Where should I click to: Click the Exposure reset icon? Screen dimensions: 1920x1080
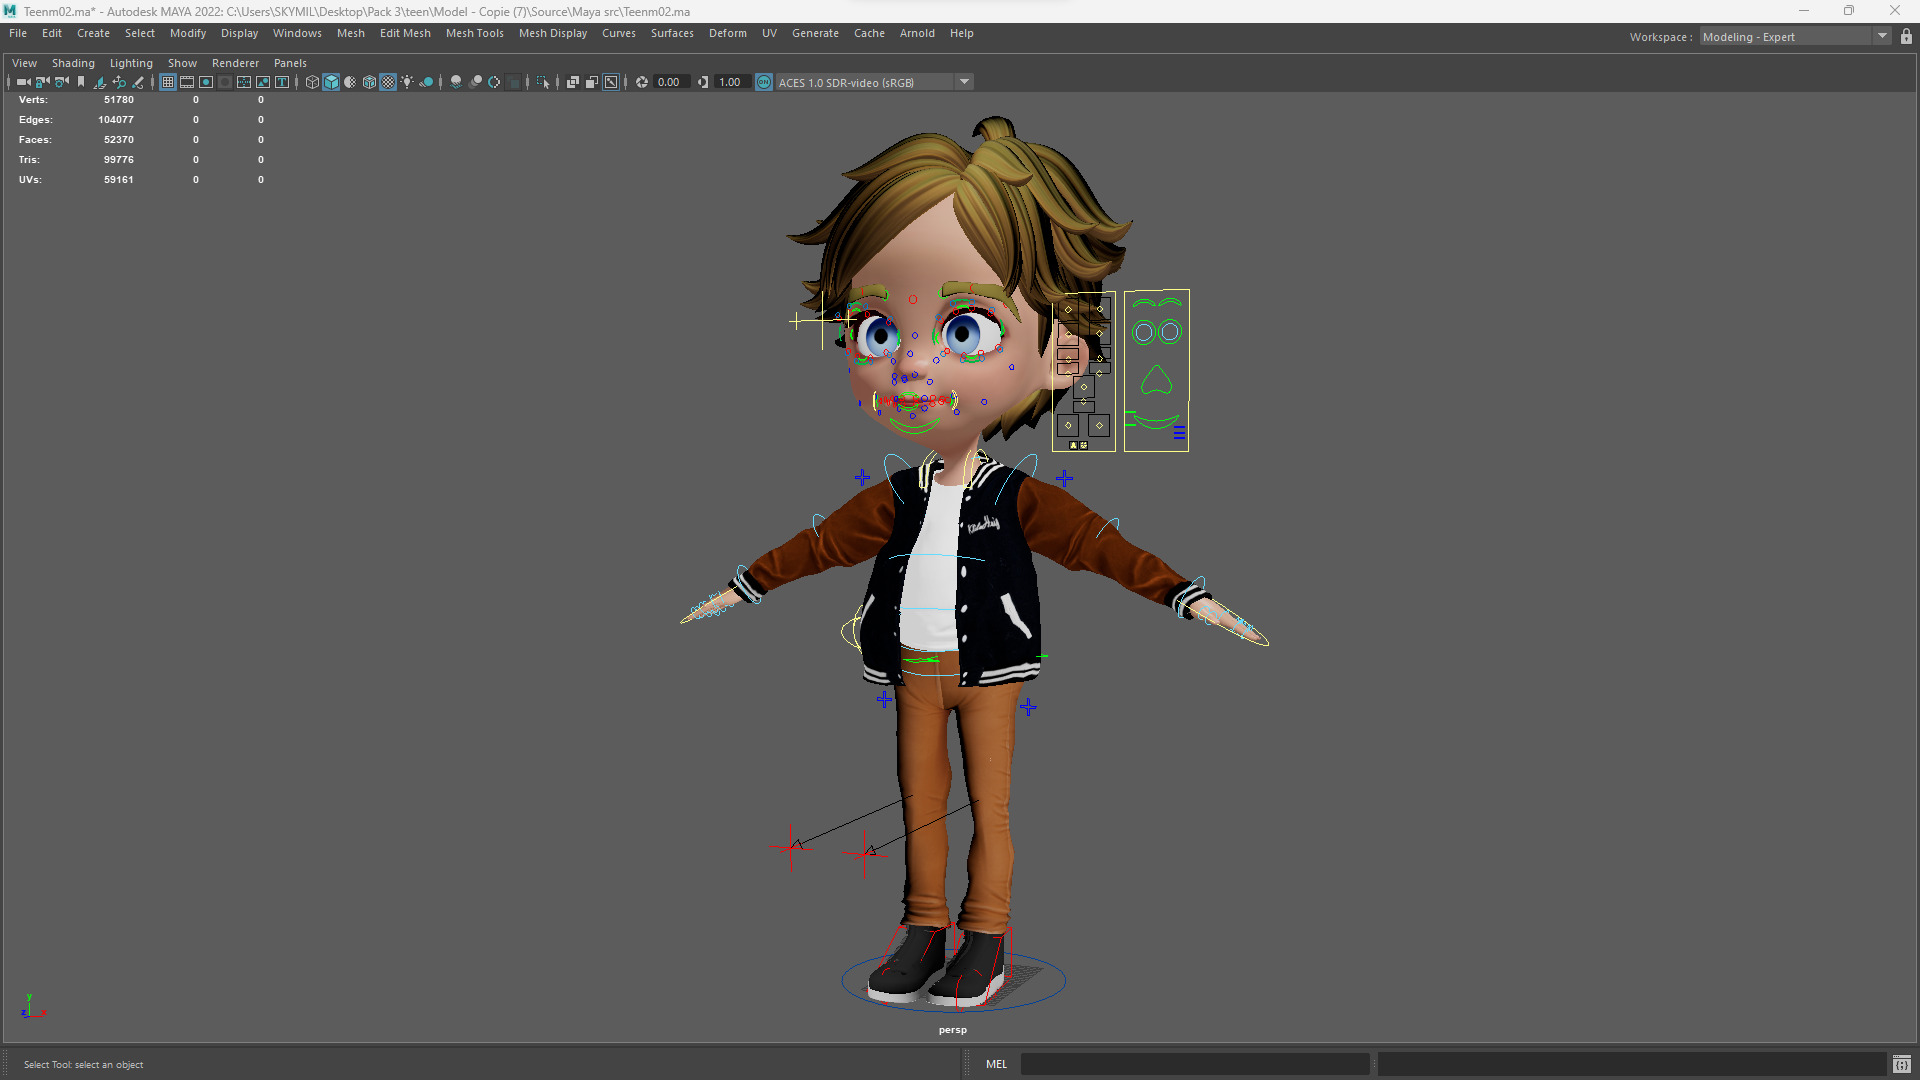(642, 82)
